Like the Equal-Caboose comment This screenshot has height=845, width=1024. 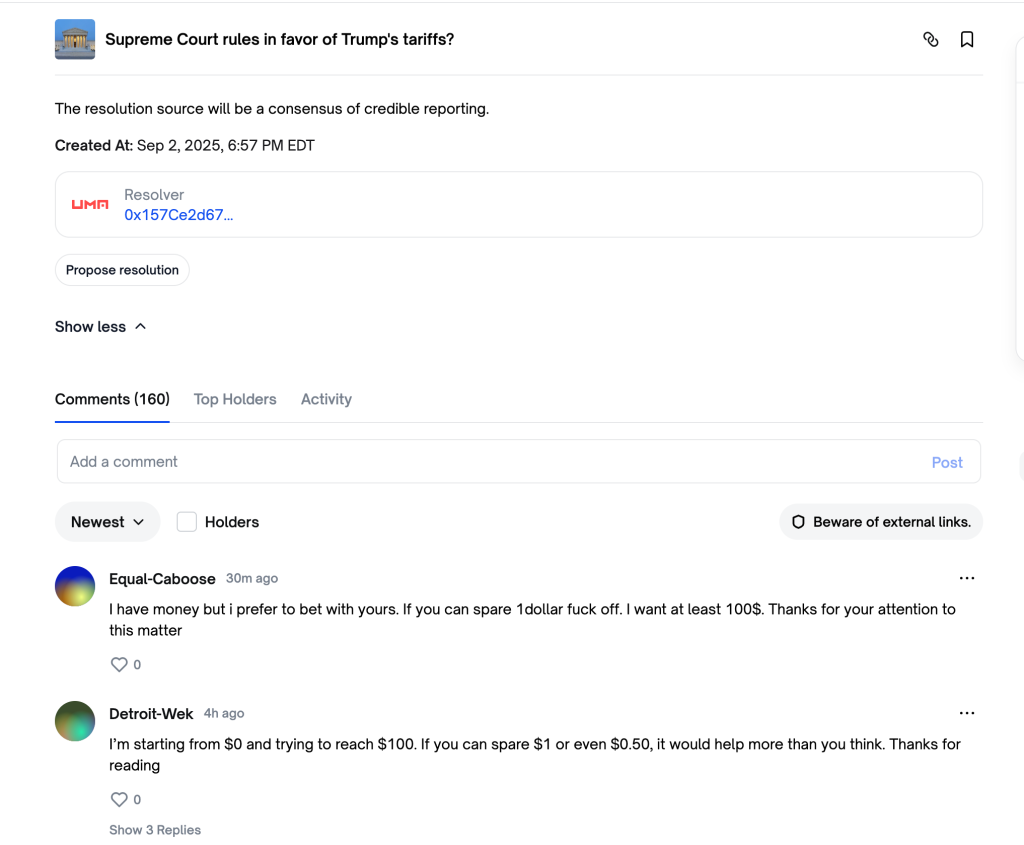tap(120, 664)
